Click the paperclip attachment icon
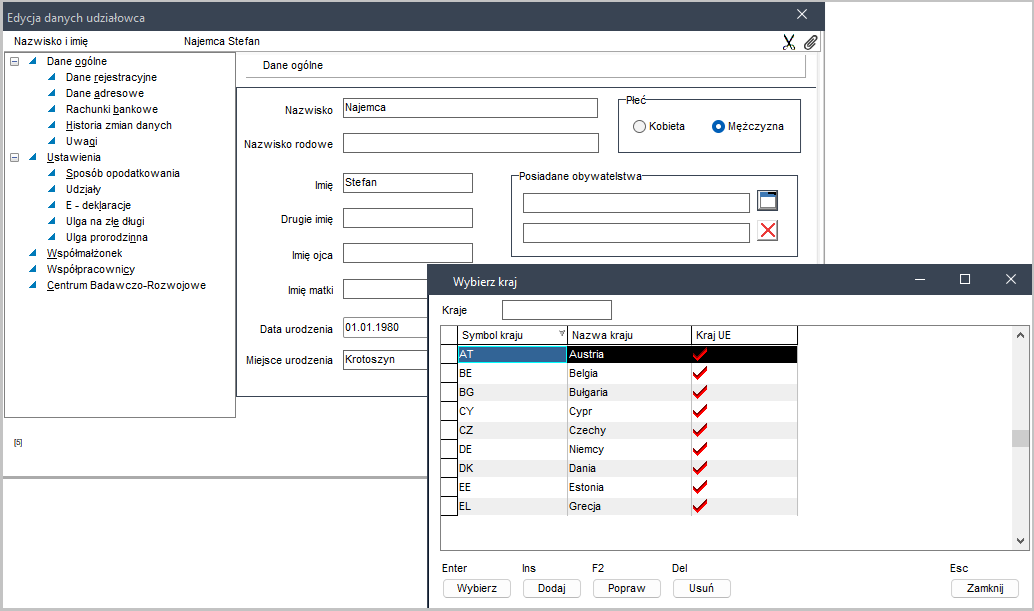Image resolution: width=1034 pixels, height=611 pixels. point(810,42)
